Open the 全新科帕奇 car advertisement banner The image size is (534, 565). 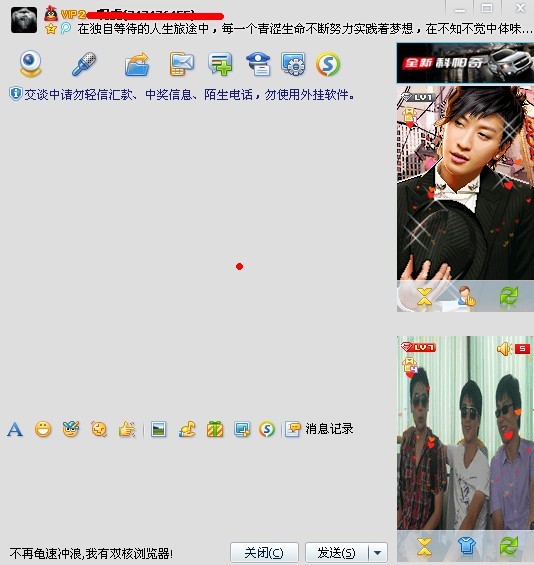pyautogui.click(x=465, y=63)
